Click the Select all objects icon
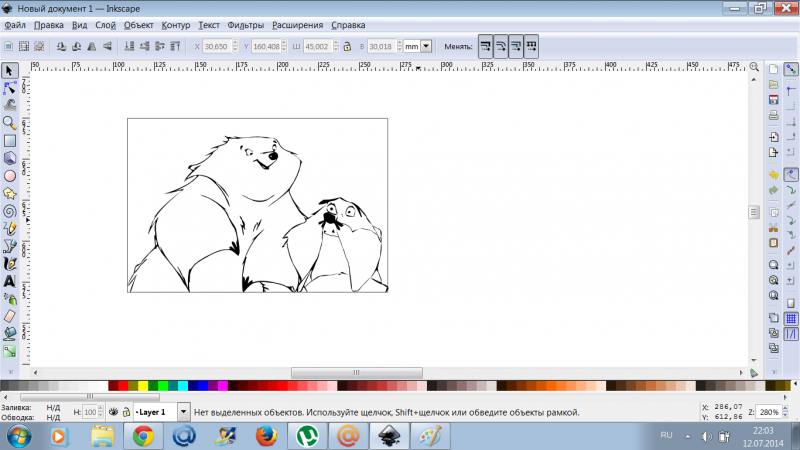 9,46
